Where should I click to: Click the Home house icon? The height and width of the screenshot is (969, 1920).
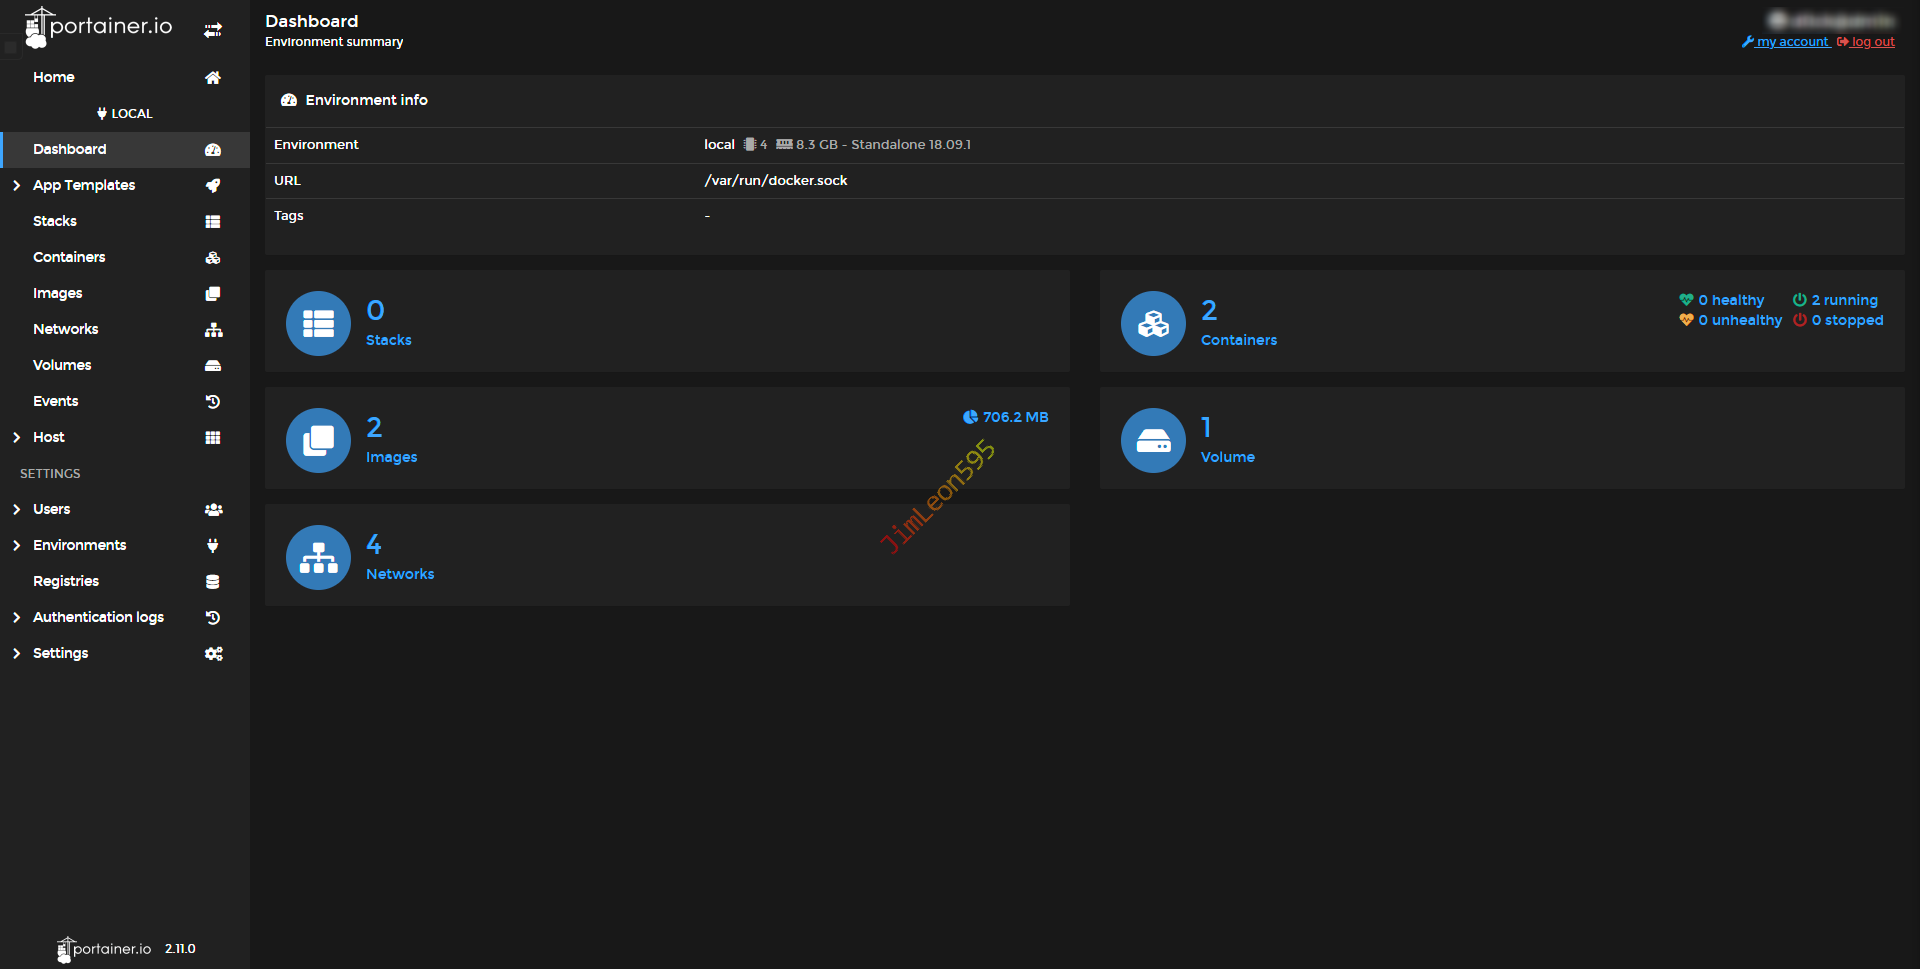coord(213,78)
